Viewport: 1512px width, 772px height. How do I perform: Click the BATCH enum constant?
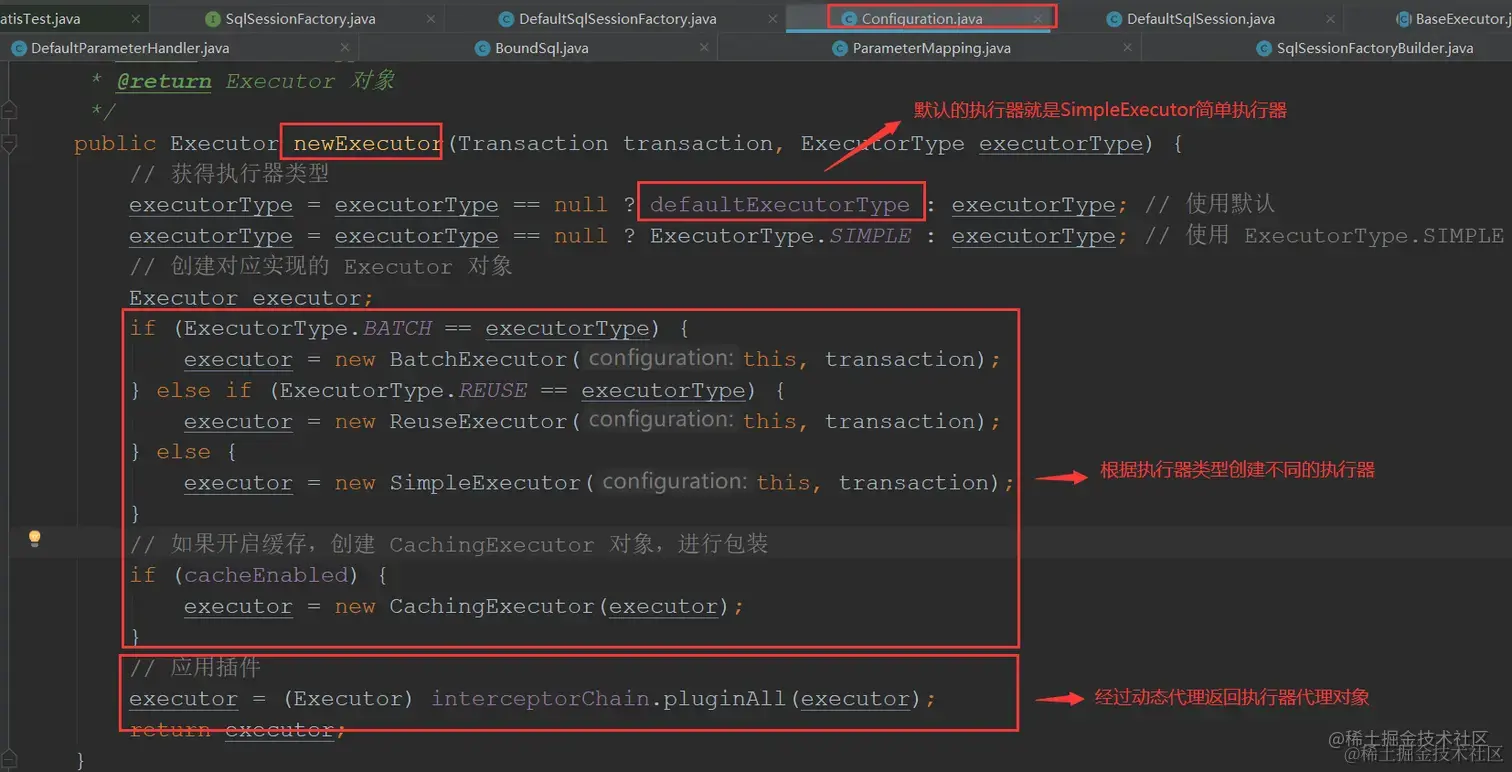point(398,328)
